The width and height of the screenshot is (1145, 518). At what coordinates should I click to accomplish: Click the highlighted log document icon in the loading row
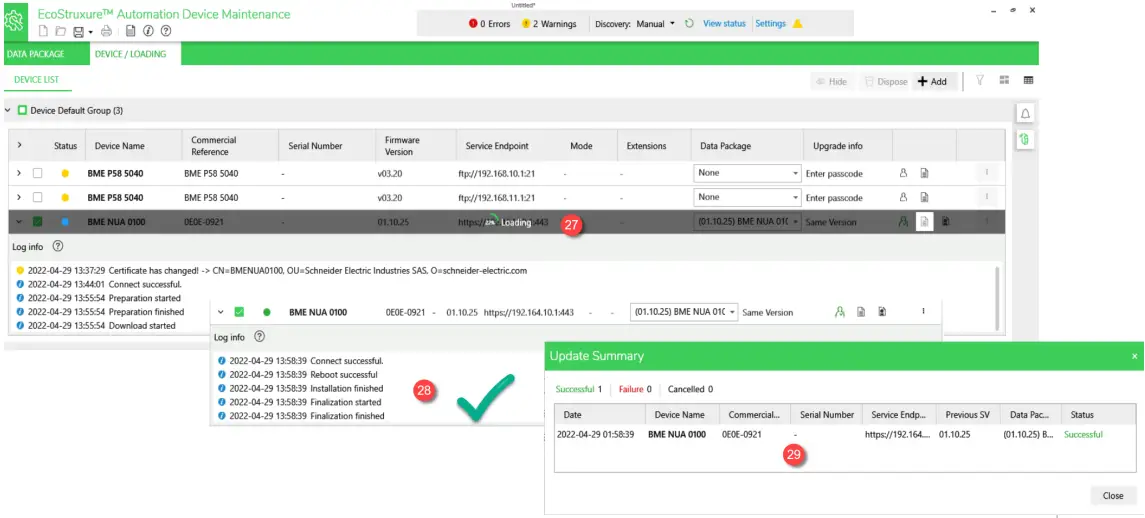click(x=924, y=221)
